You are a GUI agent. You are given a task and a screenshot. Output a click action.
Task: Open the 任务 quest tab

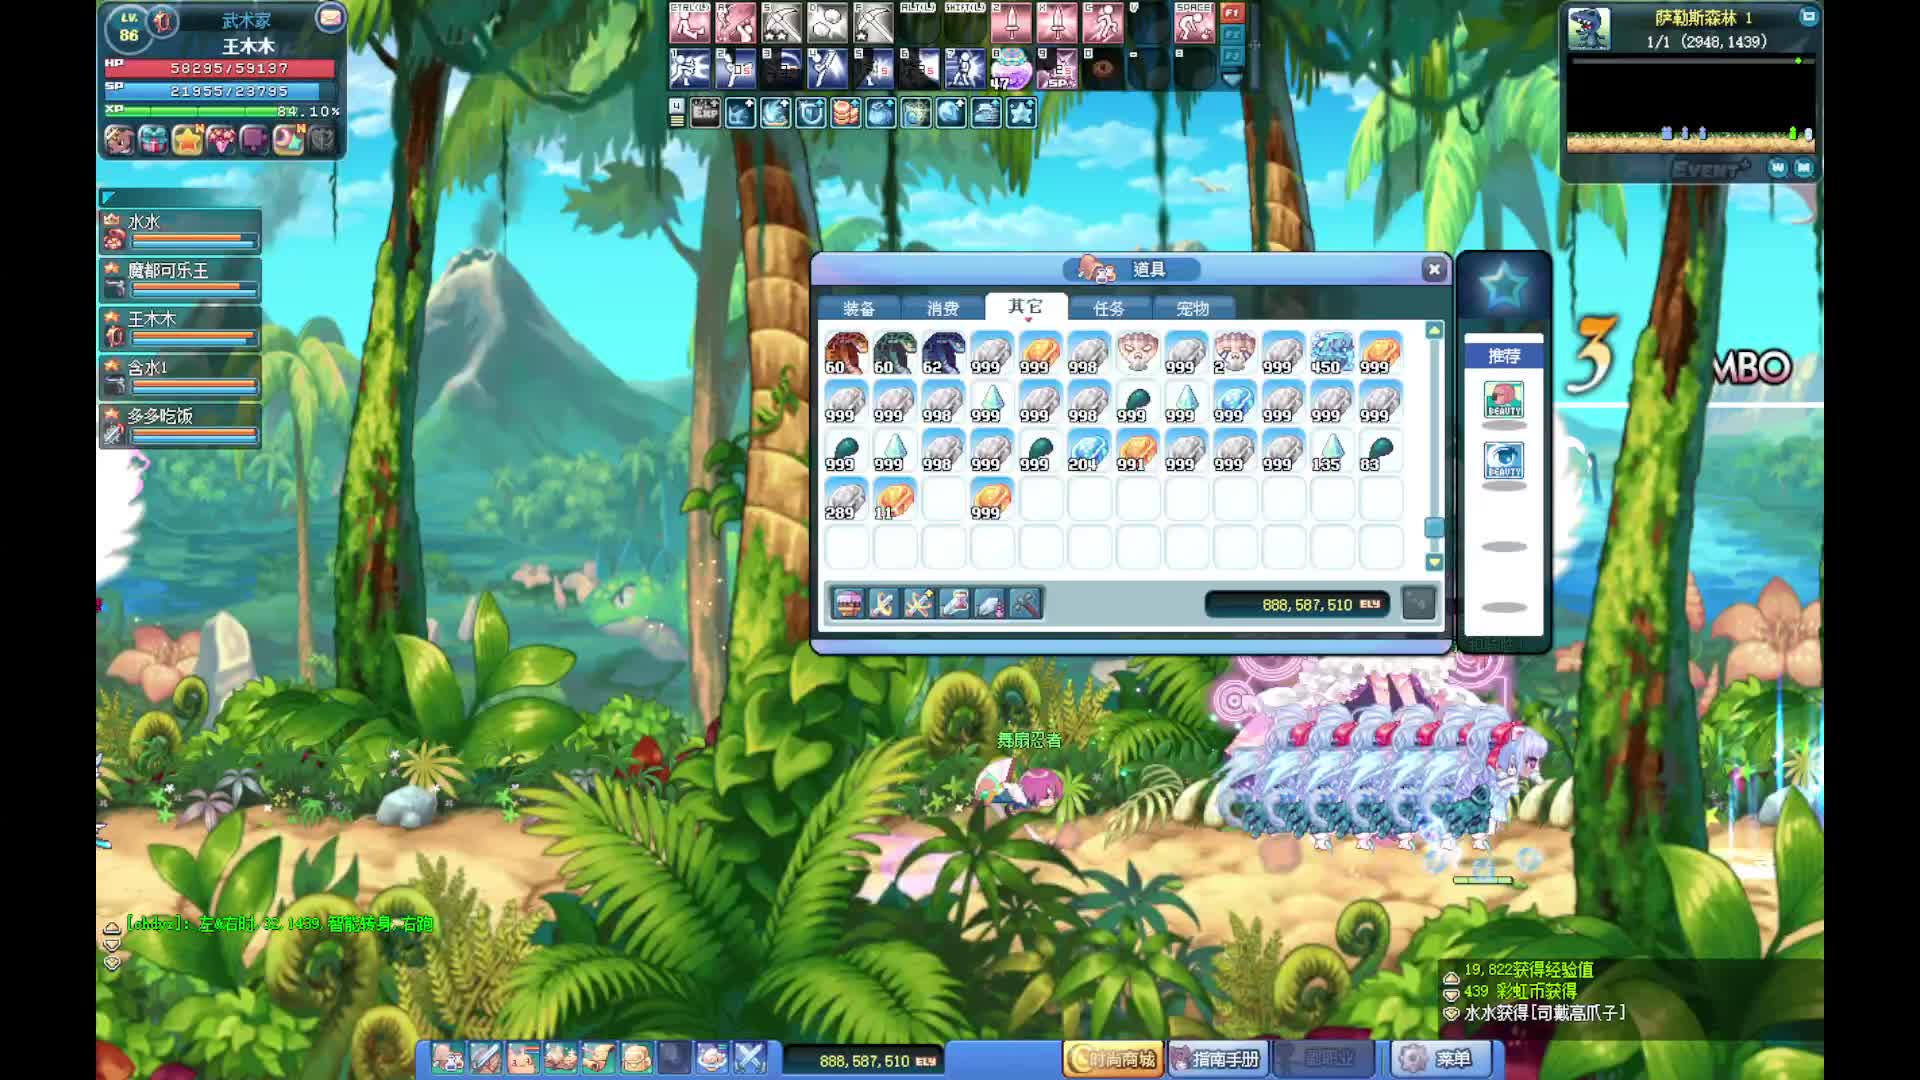(x=1108, y=308)
